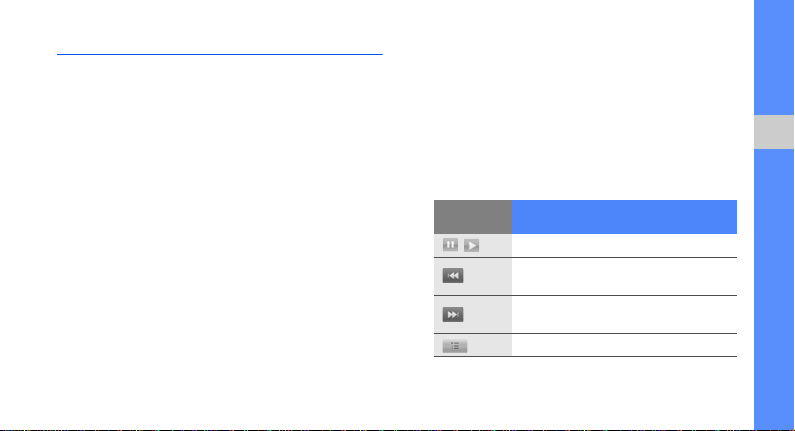Click the bottom border line of the table

coord(585,356)
